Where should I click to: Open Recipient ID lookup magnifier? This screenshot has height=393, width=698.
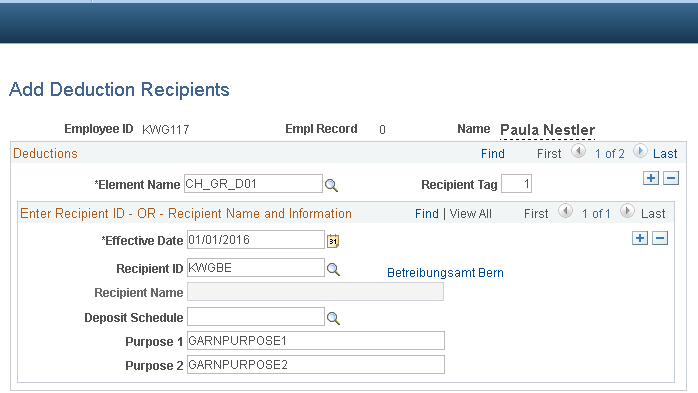click(x=333, y=269)
